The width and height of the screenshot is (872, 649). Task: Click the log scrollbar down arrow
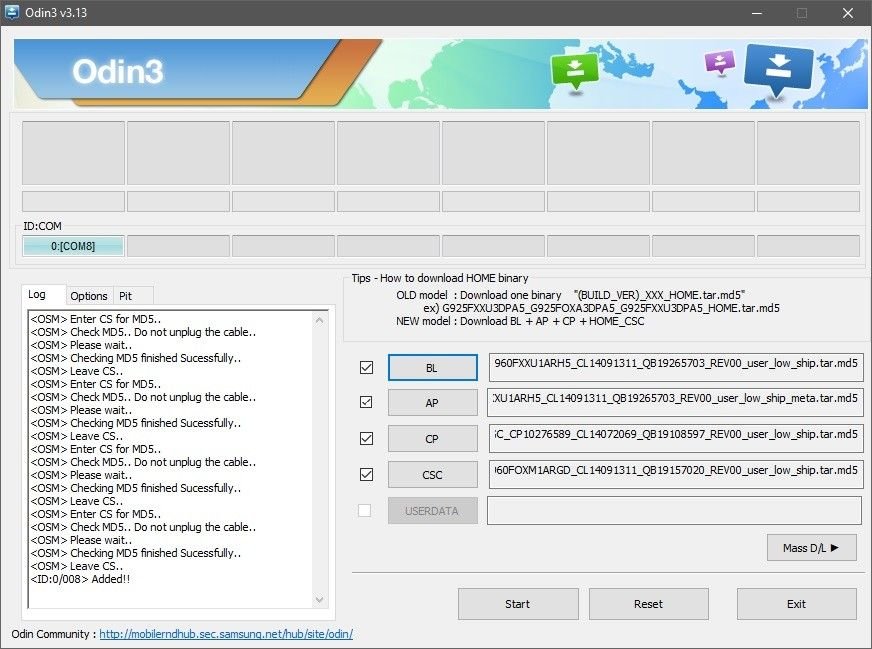(x=319, y=599)
